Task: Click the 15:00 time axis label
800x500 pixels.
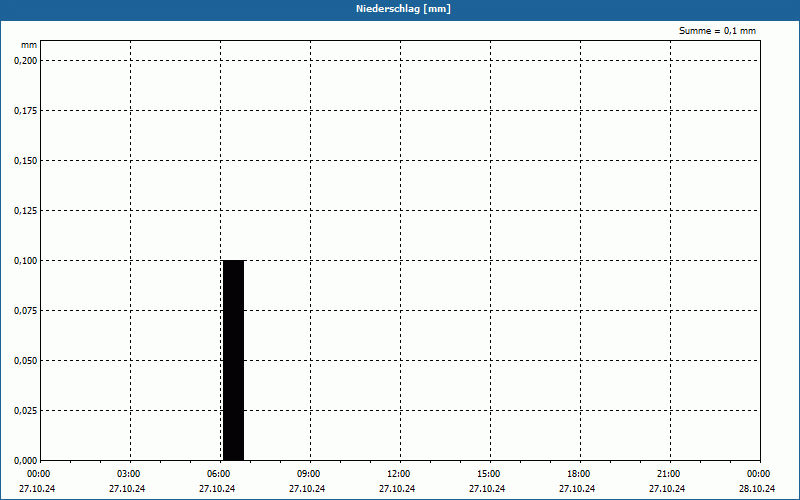Action: (488, 474)
